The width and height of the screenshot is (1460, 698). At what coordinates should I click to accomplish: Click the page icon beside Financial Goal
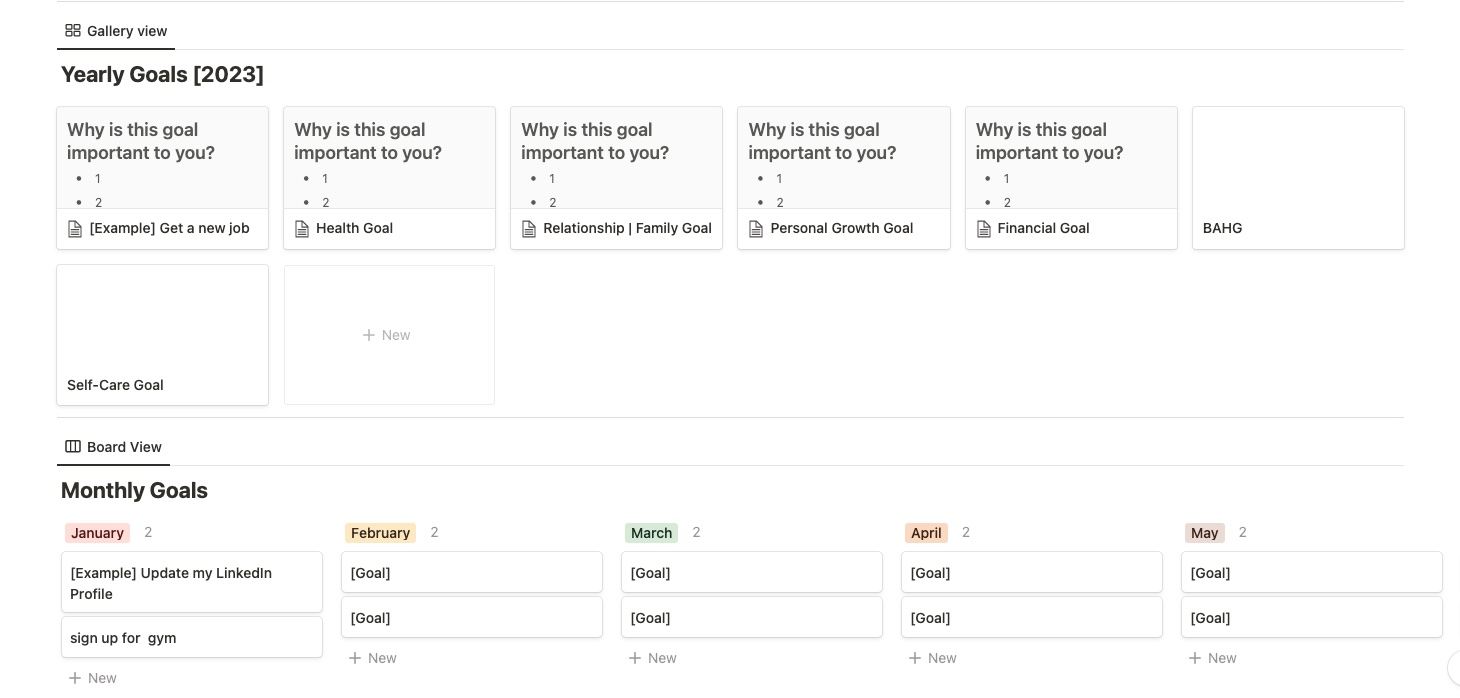pos(984,229)
